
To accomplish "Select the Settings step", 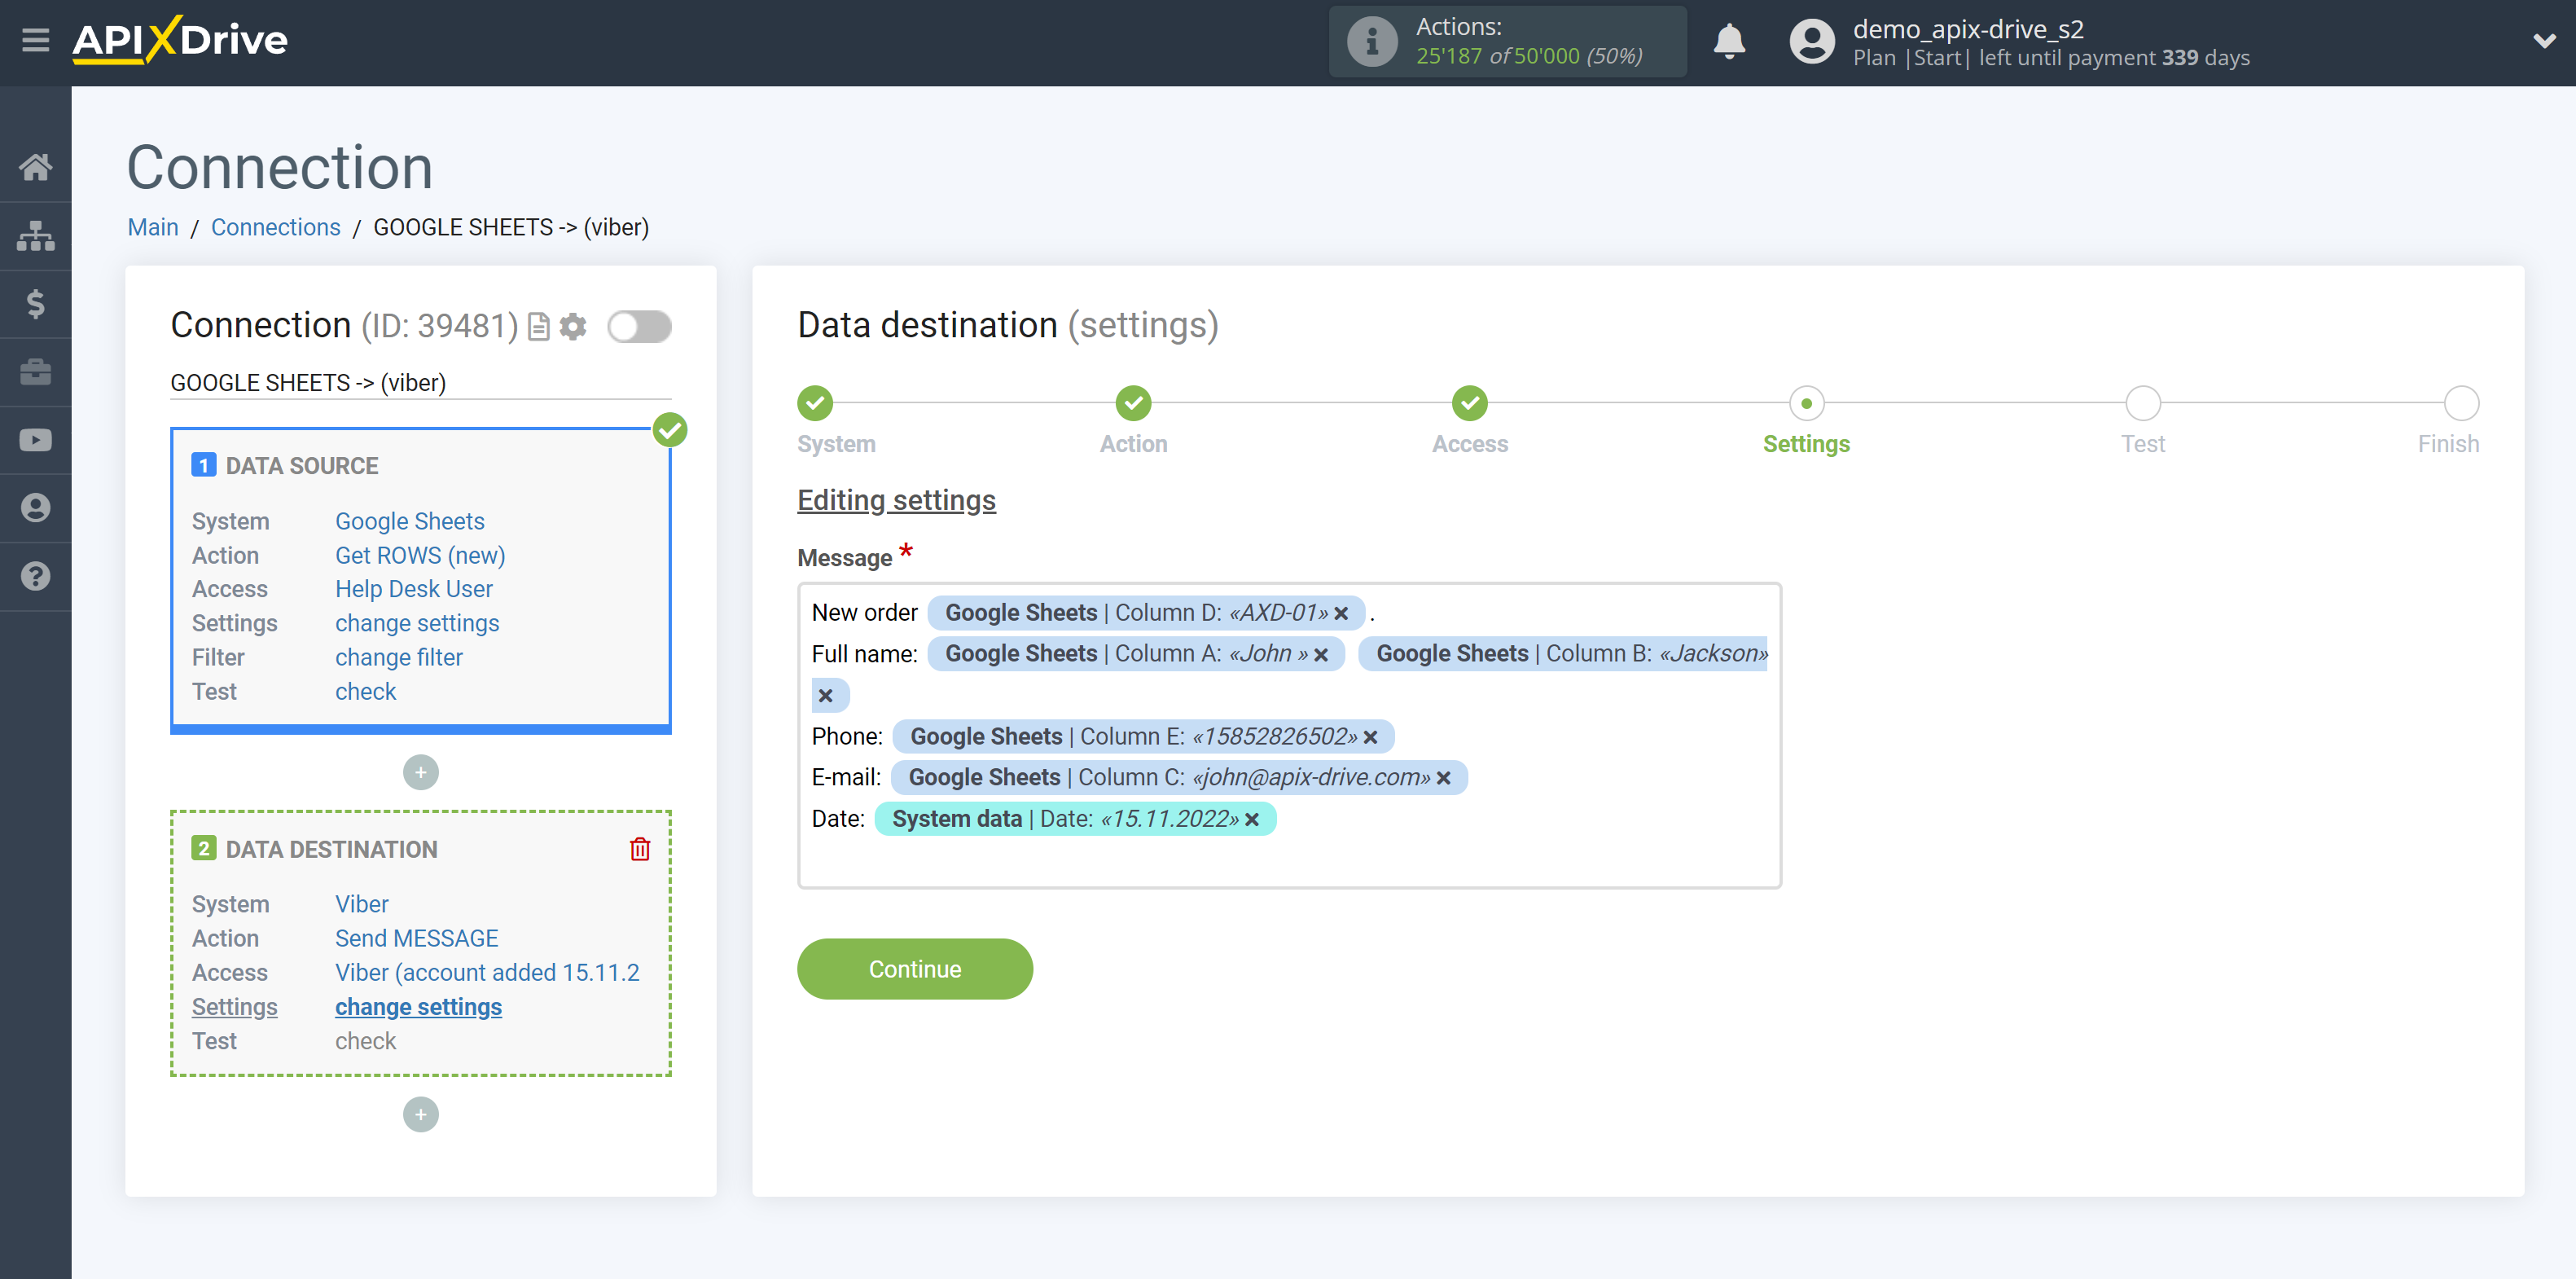I will pyautogui.click(x=1807, y=403).
